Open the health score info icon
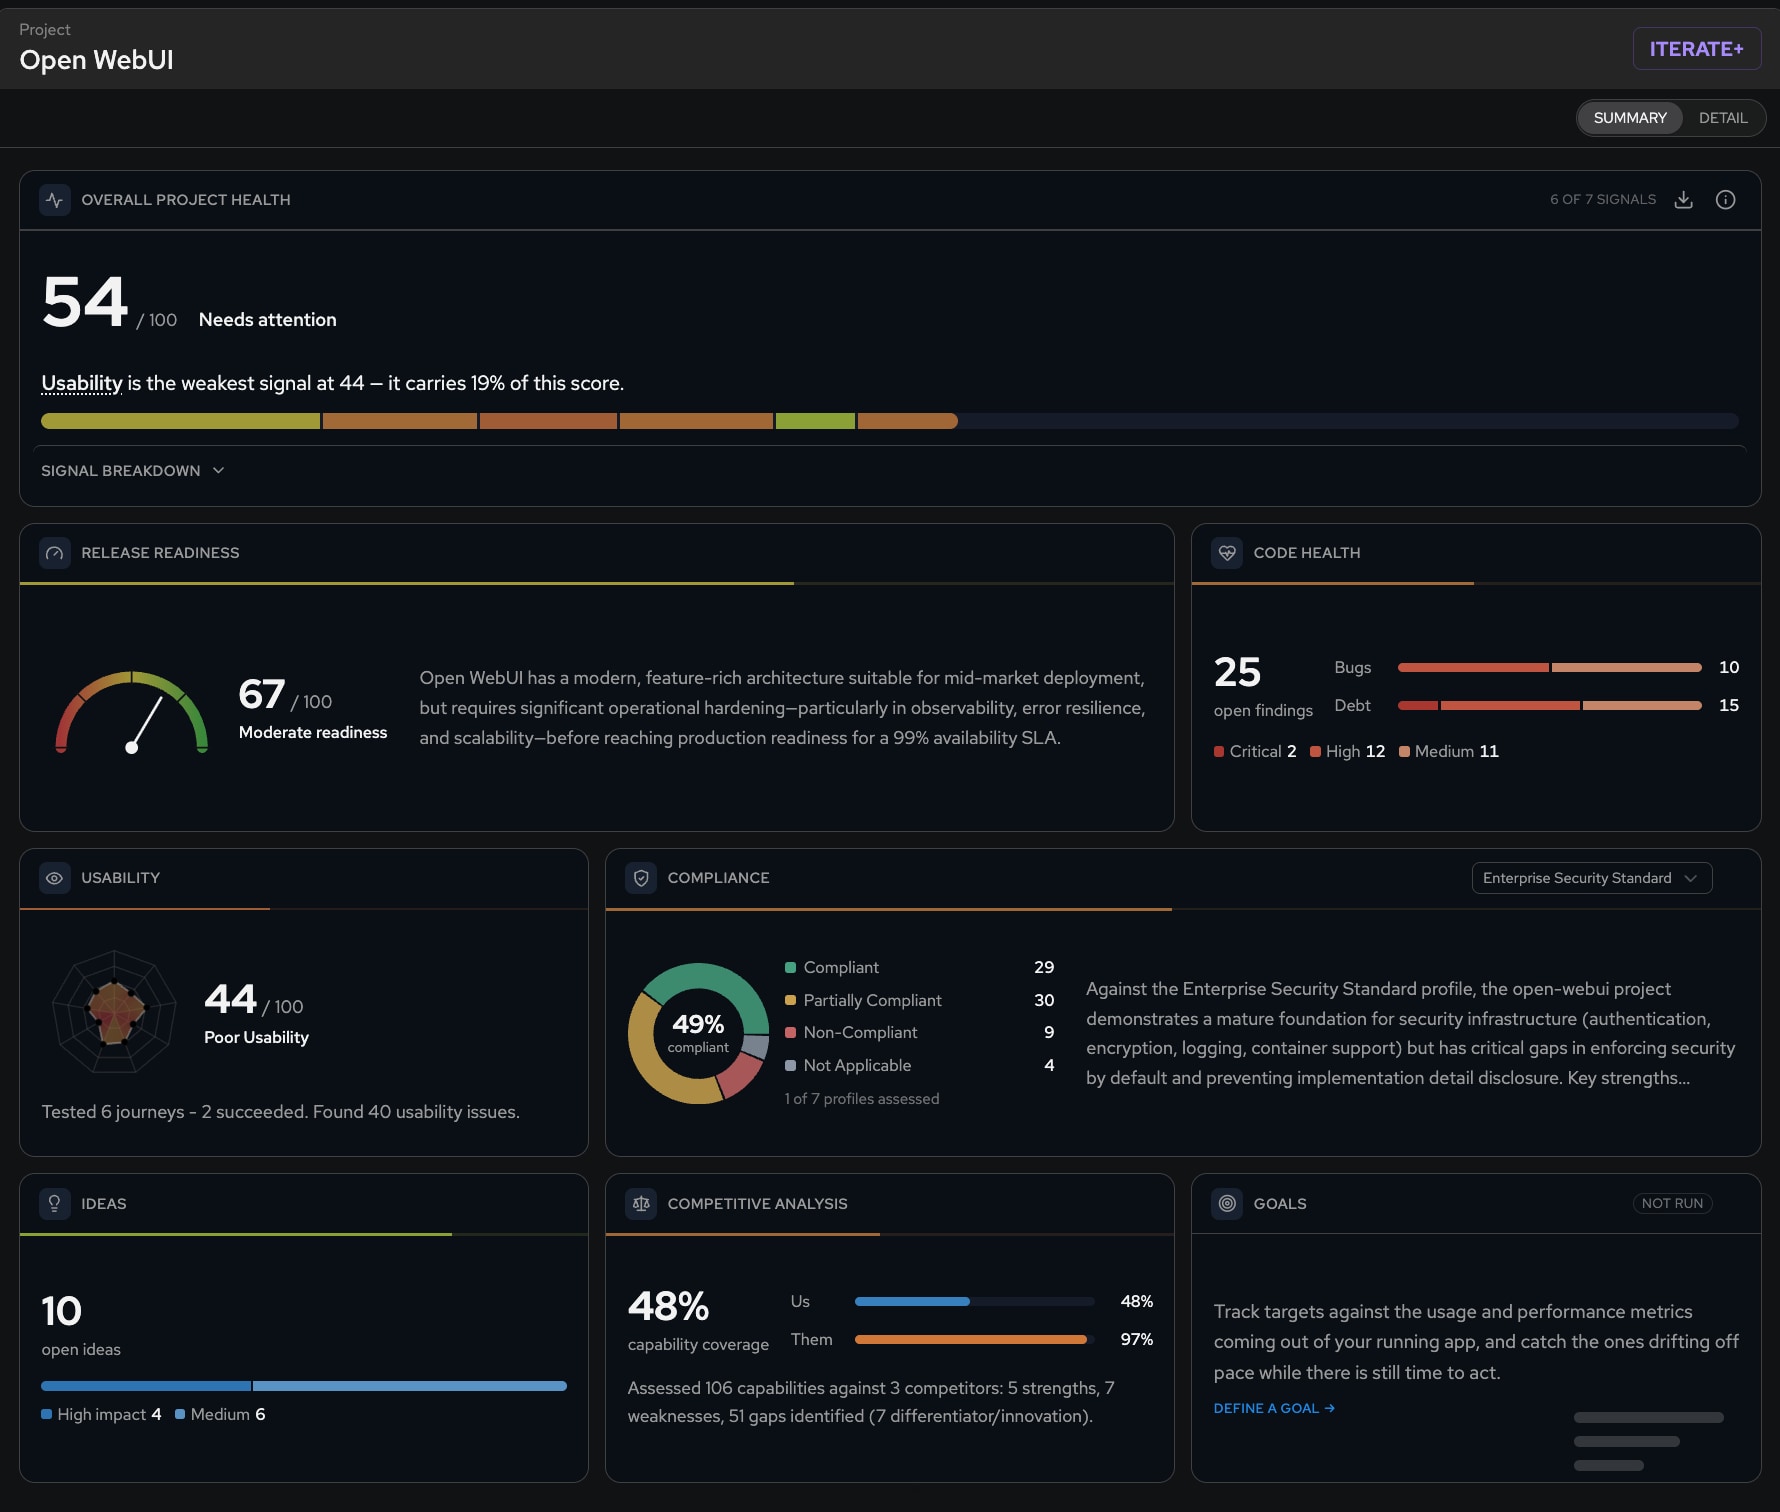 1726,200
